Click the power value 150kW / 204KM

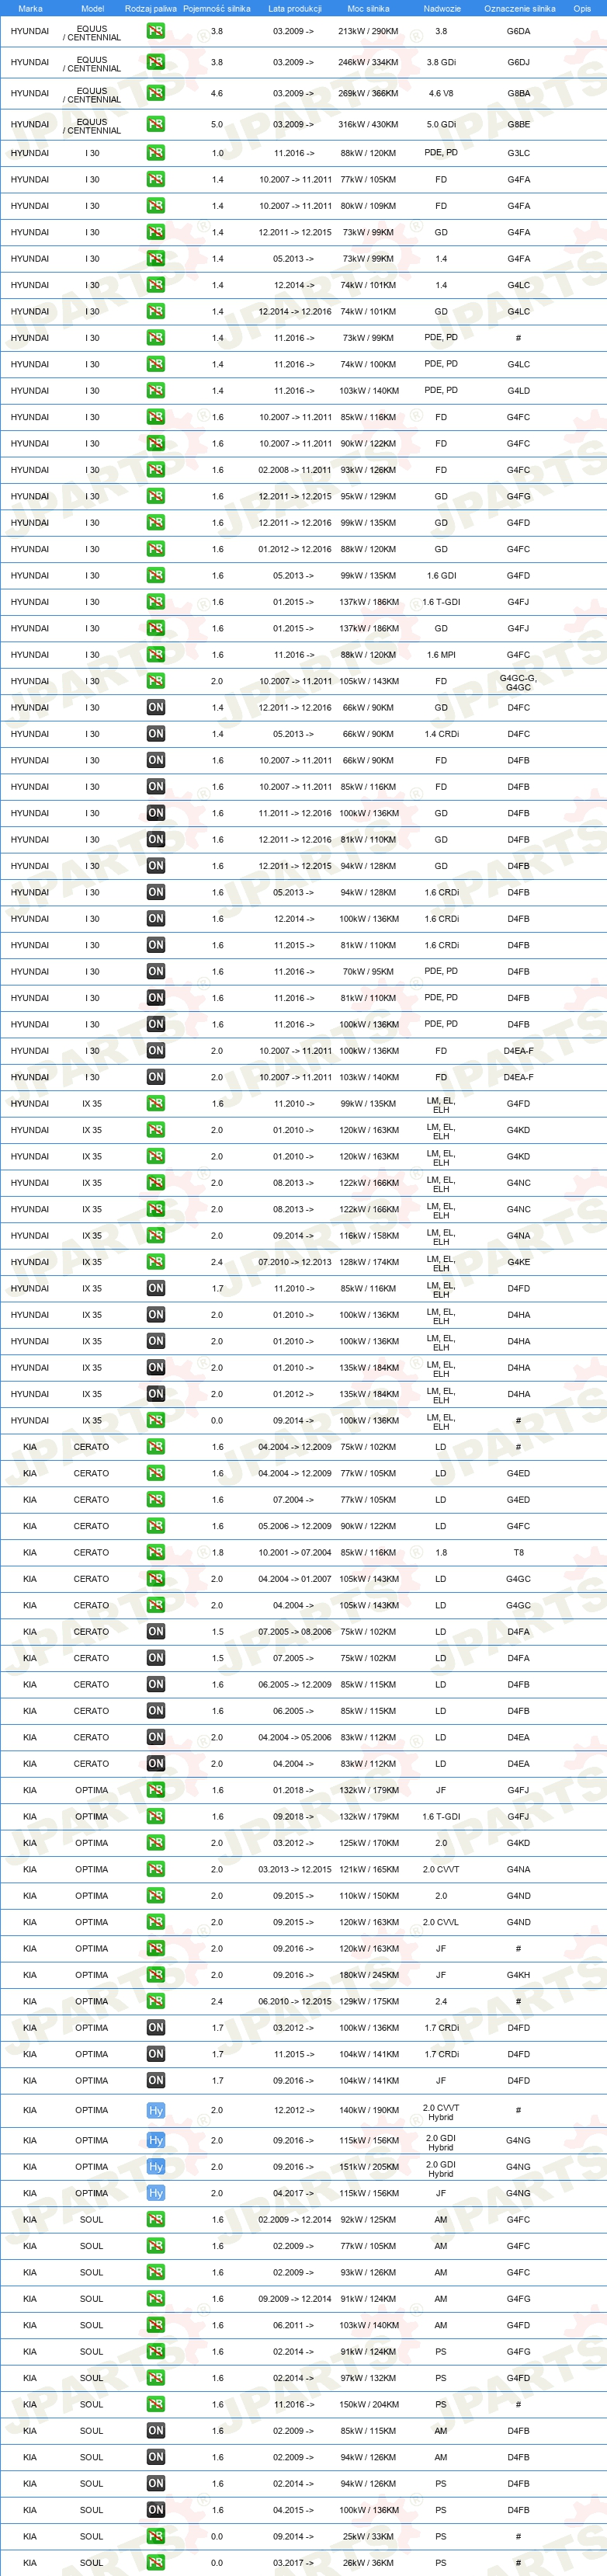tap(368, 2405)
